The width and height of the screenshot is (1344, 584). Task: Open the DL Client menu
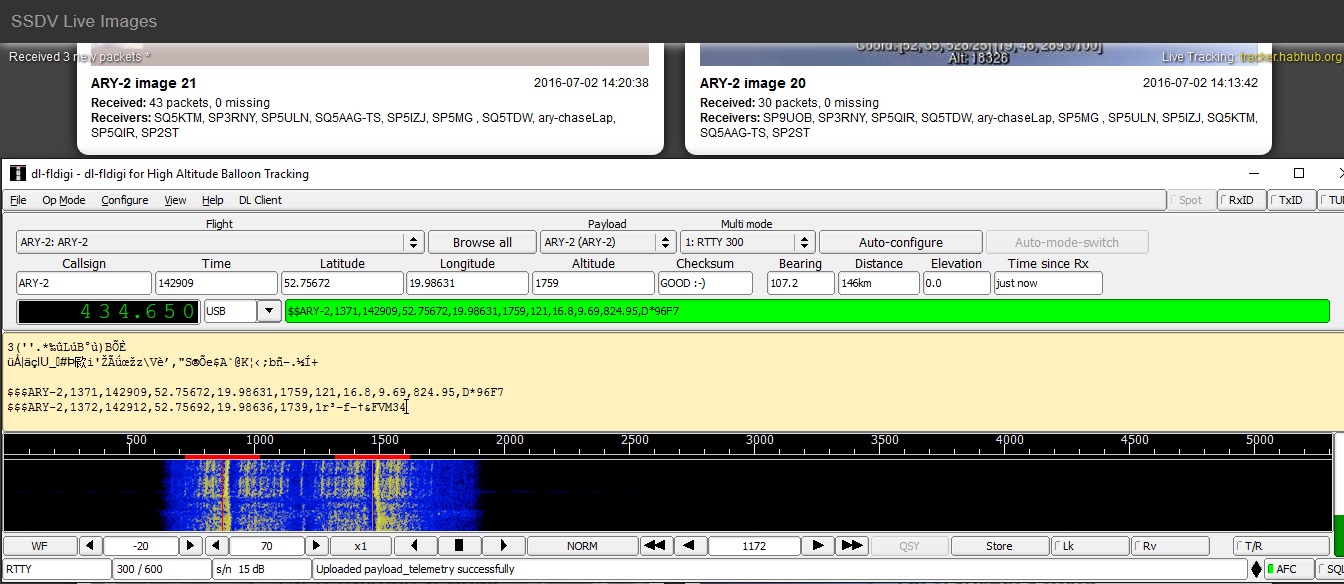[x=260, y=200]
